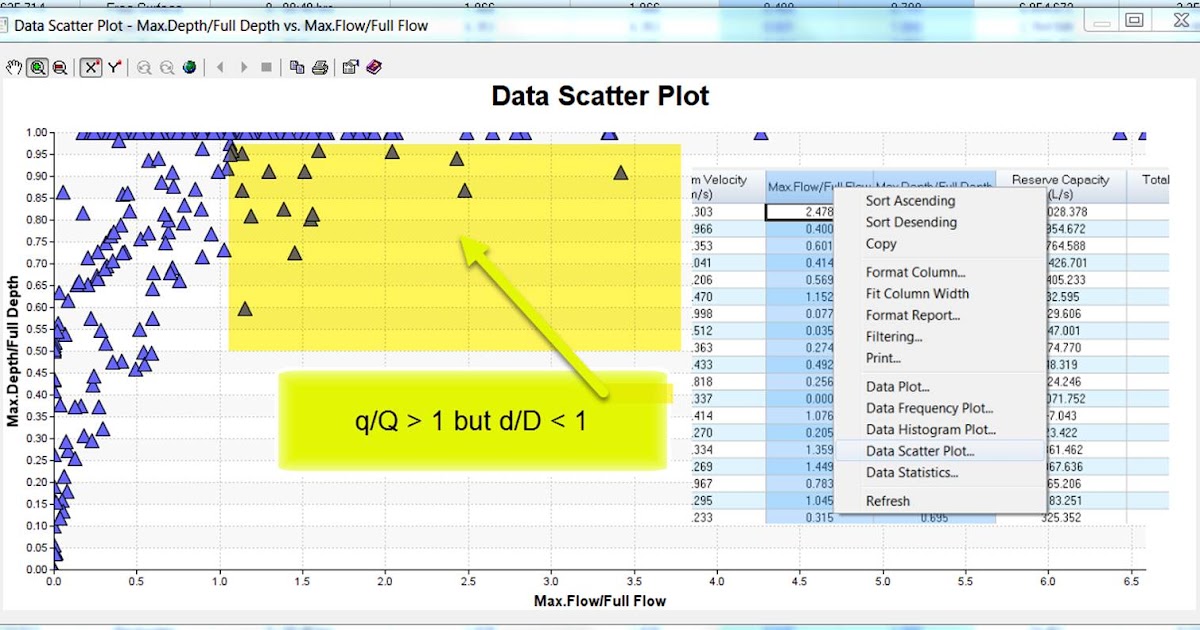This screenshot has height=630, width=1200.
Task: Toggle the X-axis display button
Action: point(90,67)
